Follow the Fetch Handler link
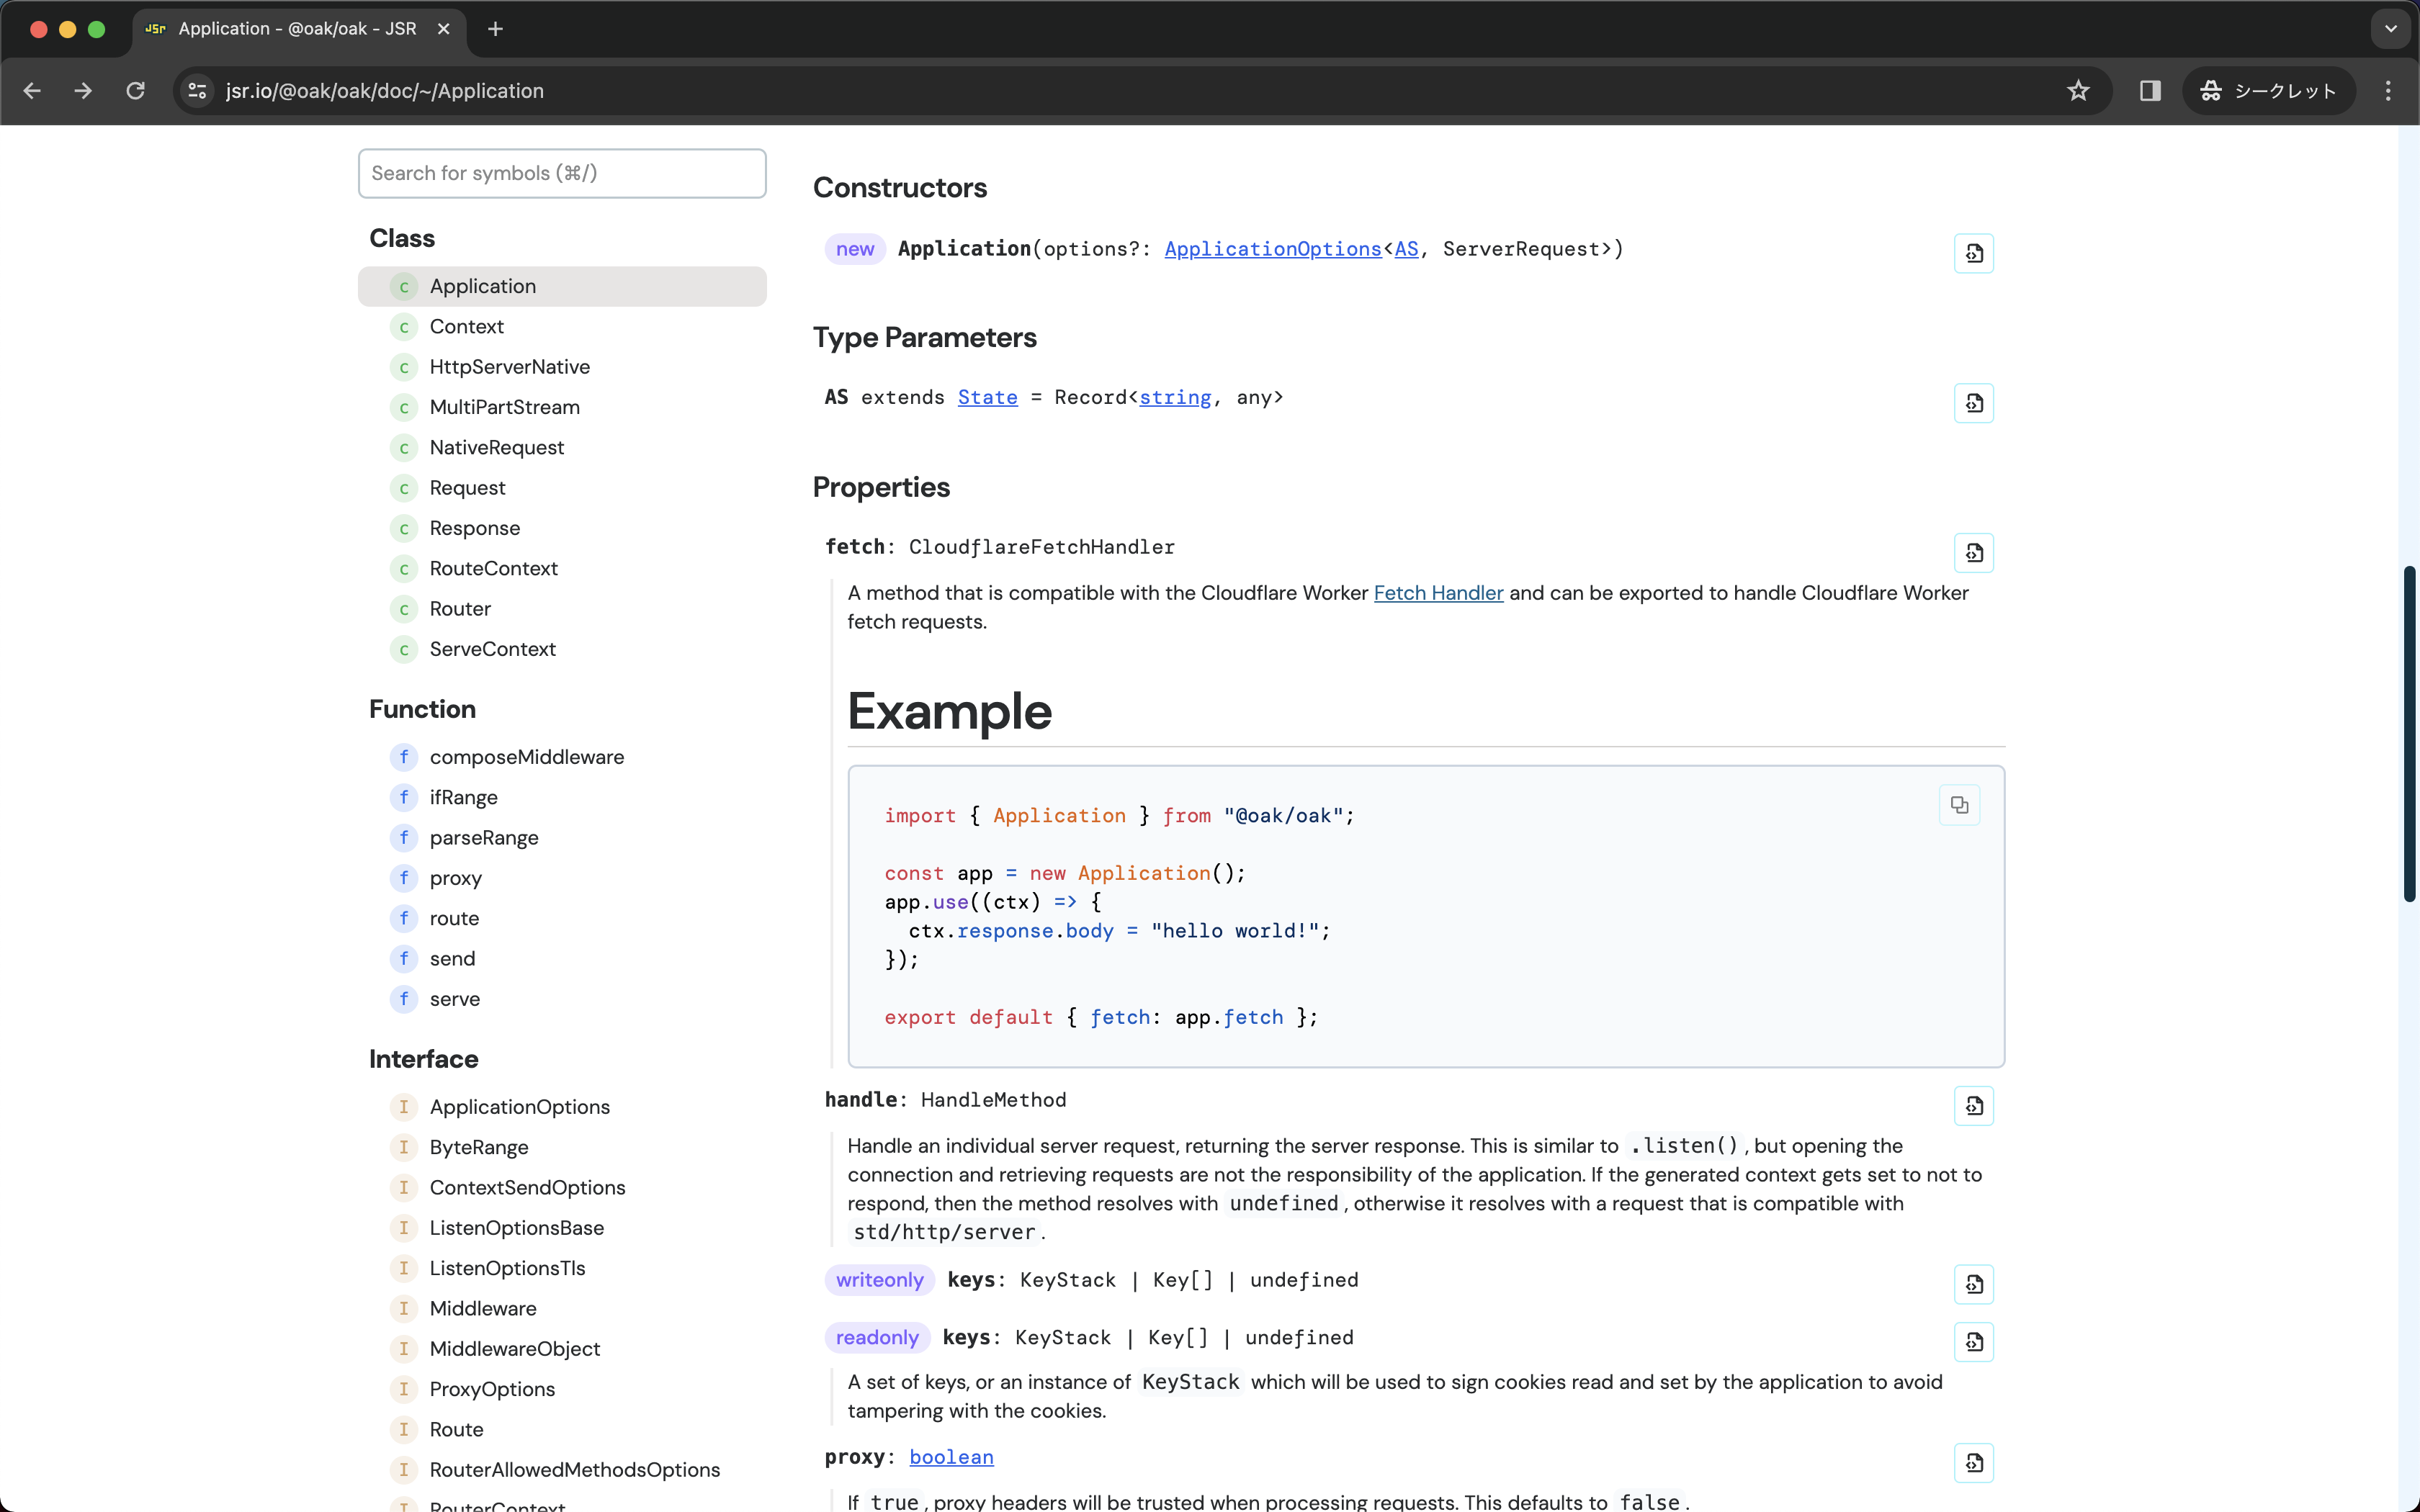The image size is (2420, 1512). coord(1438,592)
